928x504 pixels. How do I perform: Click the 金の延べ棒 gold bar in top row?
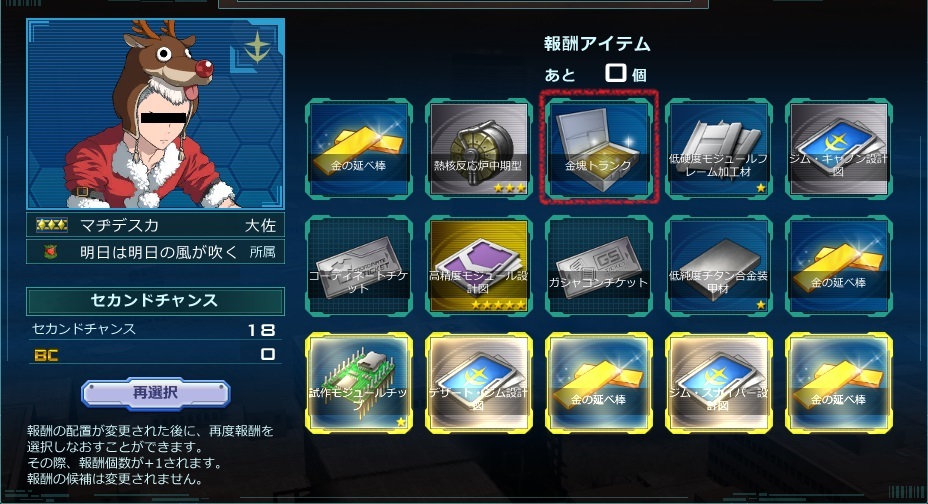pos(359,148)
